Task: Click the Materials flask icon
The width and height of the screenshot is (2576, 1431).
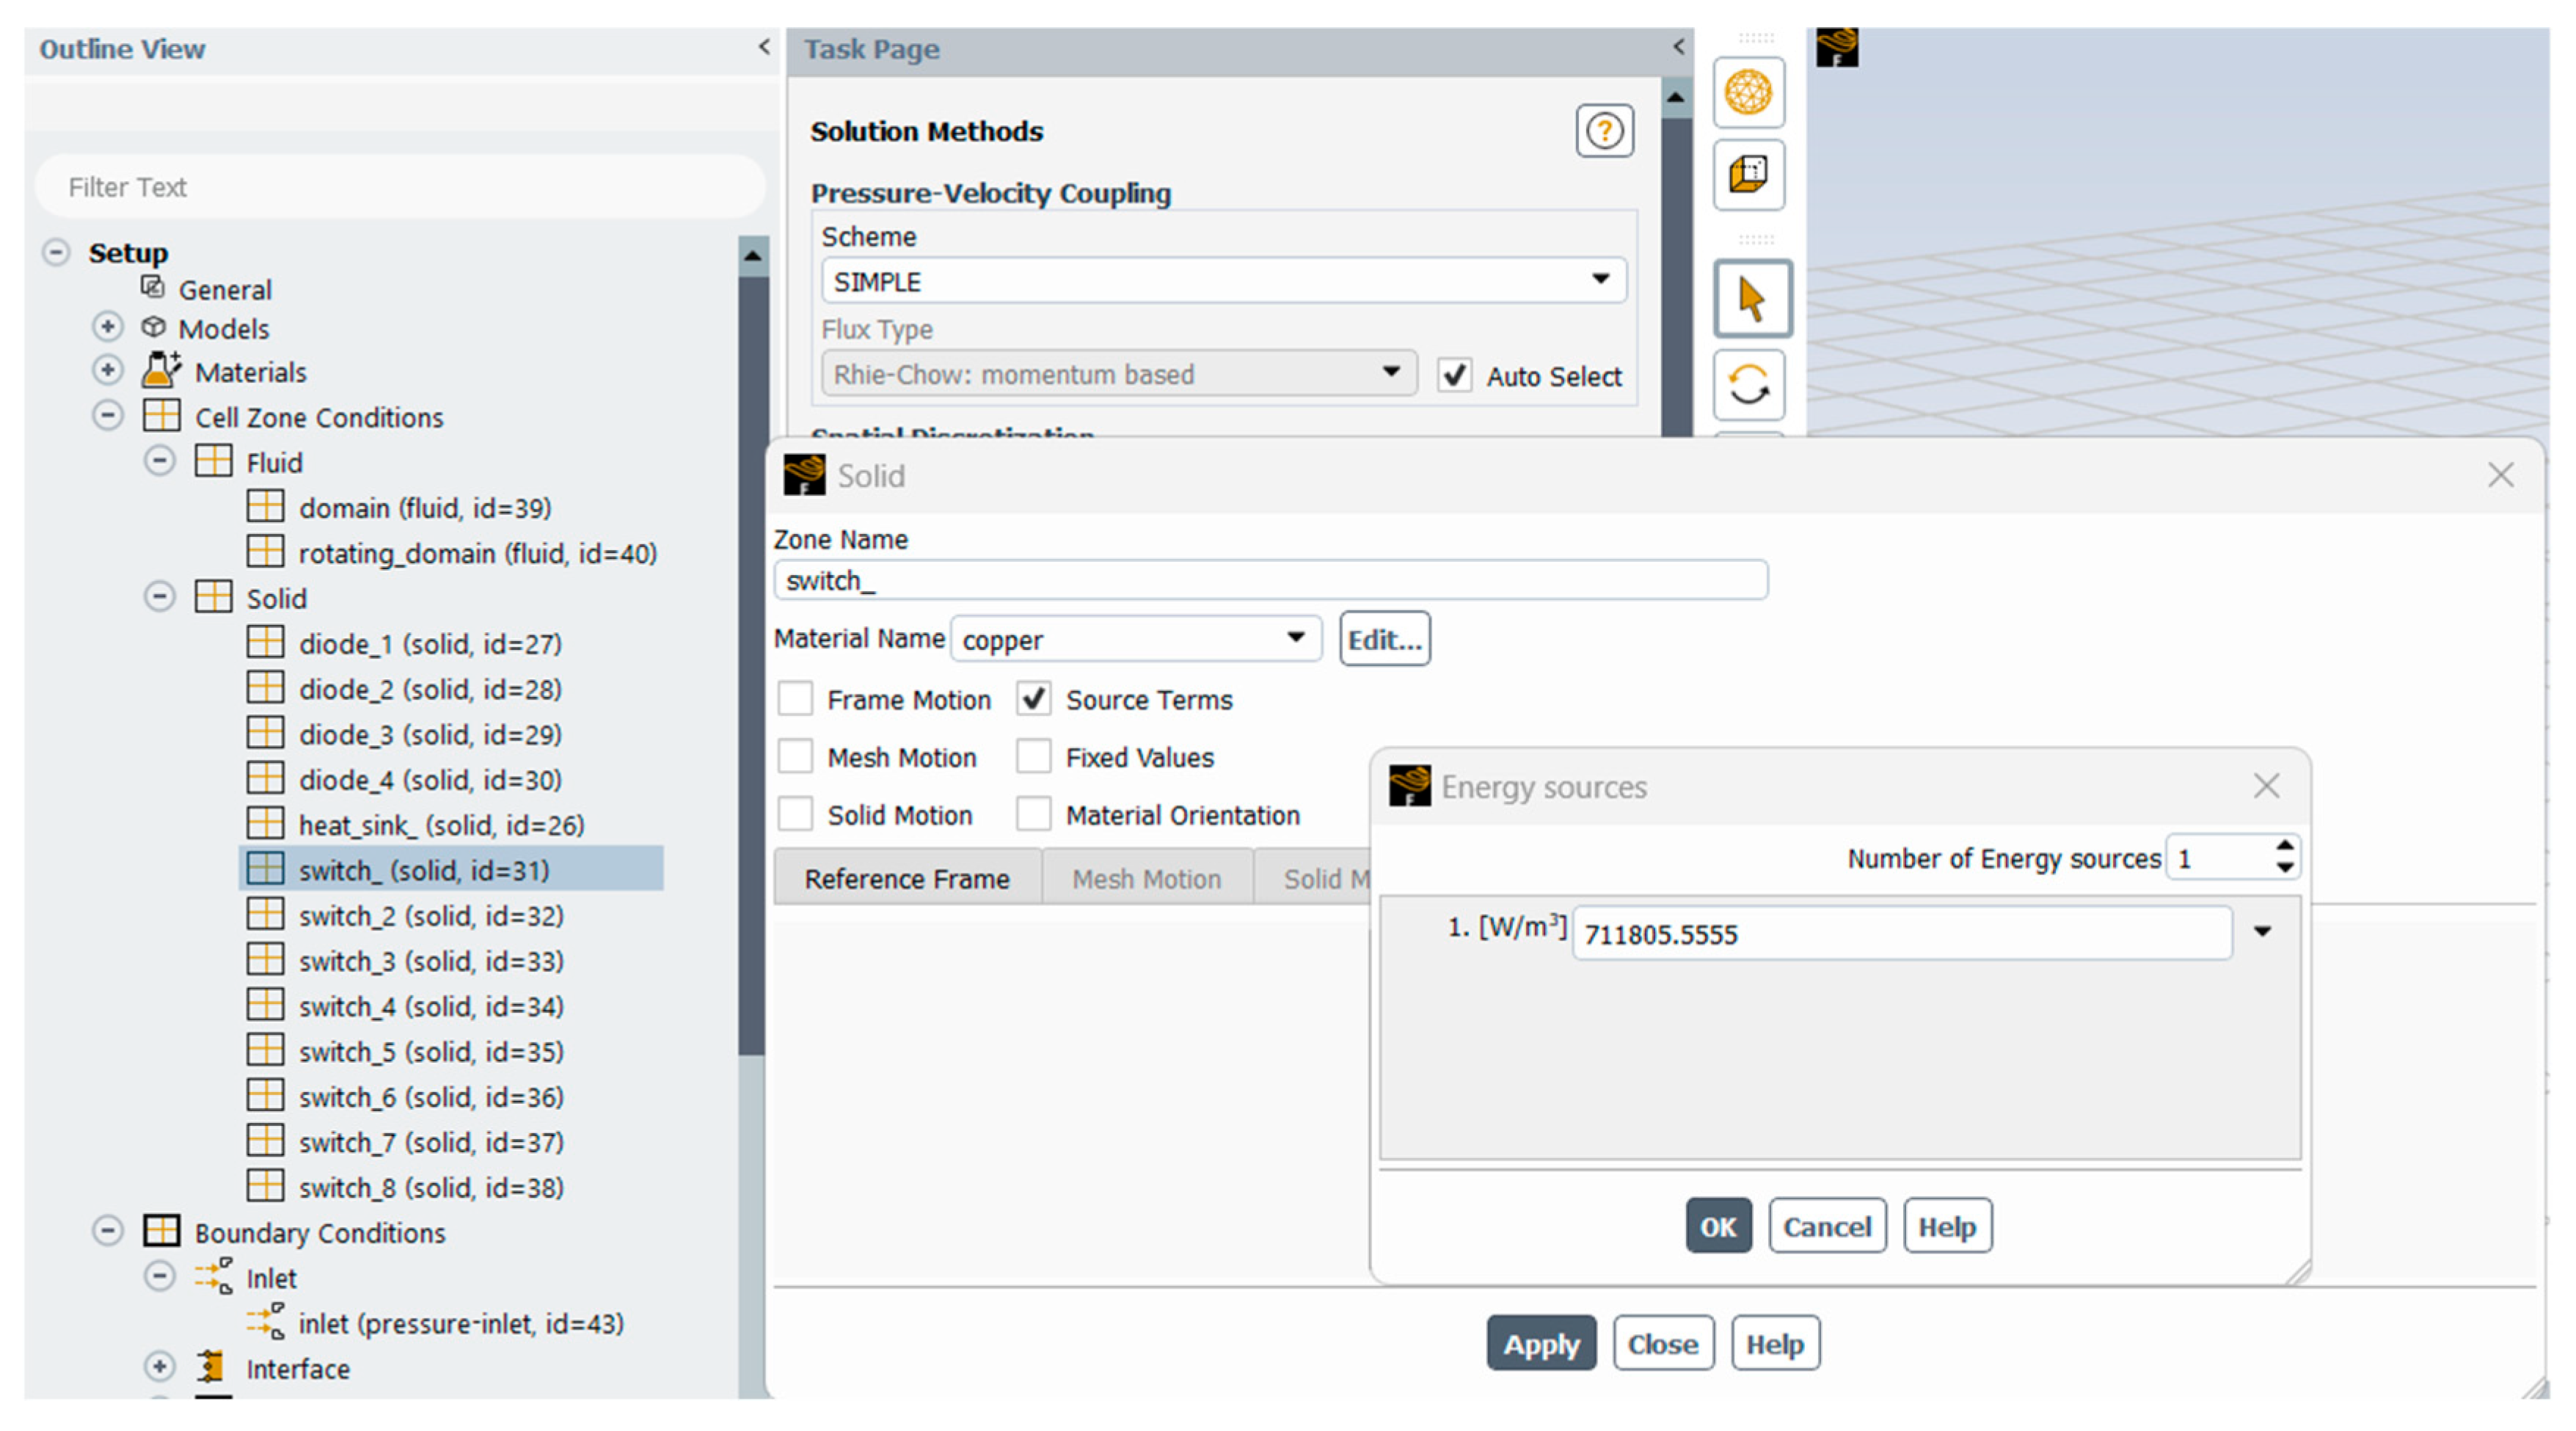Action: click(160, 371)
